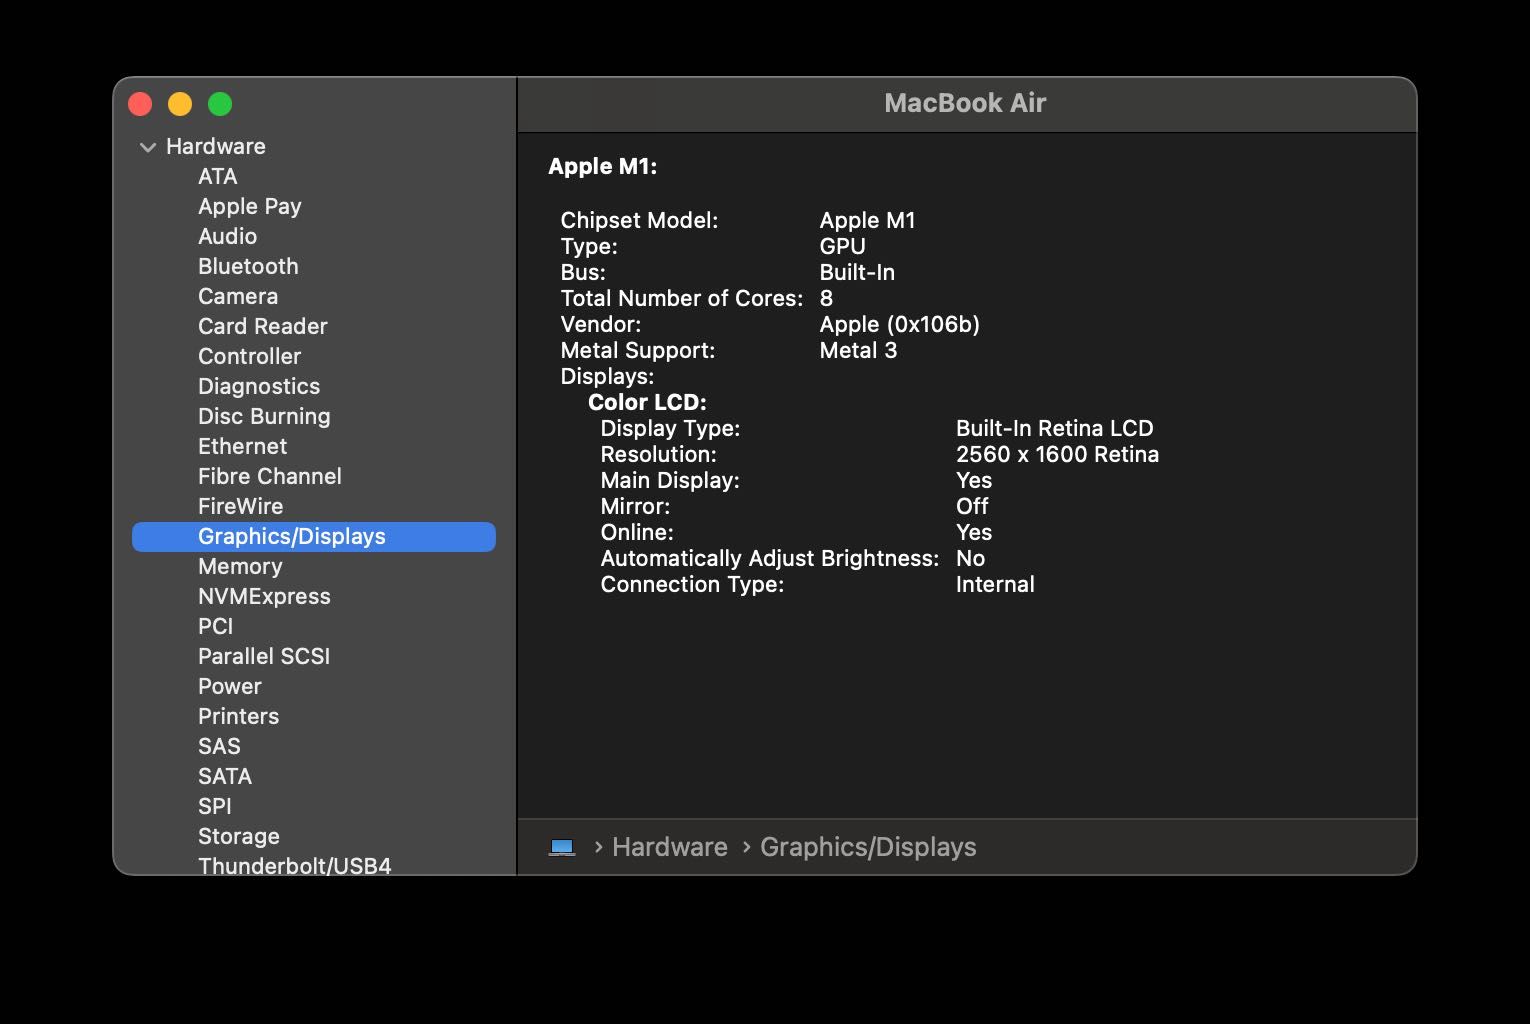Click the GPU type value

pyautogui.click(x=842, y=246)
